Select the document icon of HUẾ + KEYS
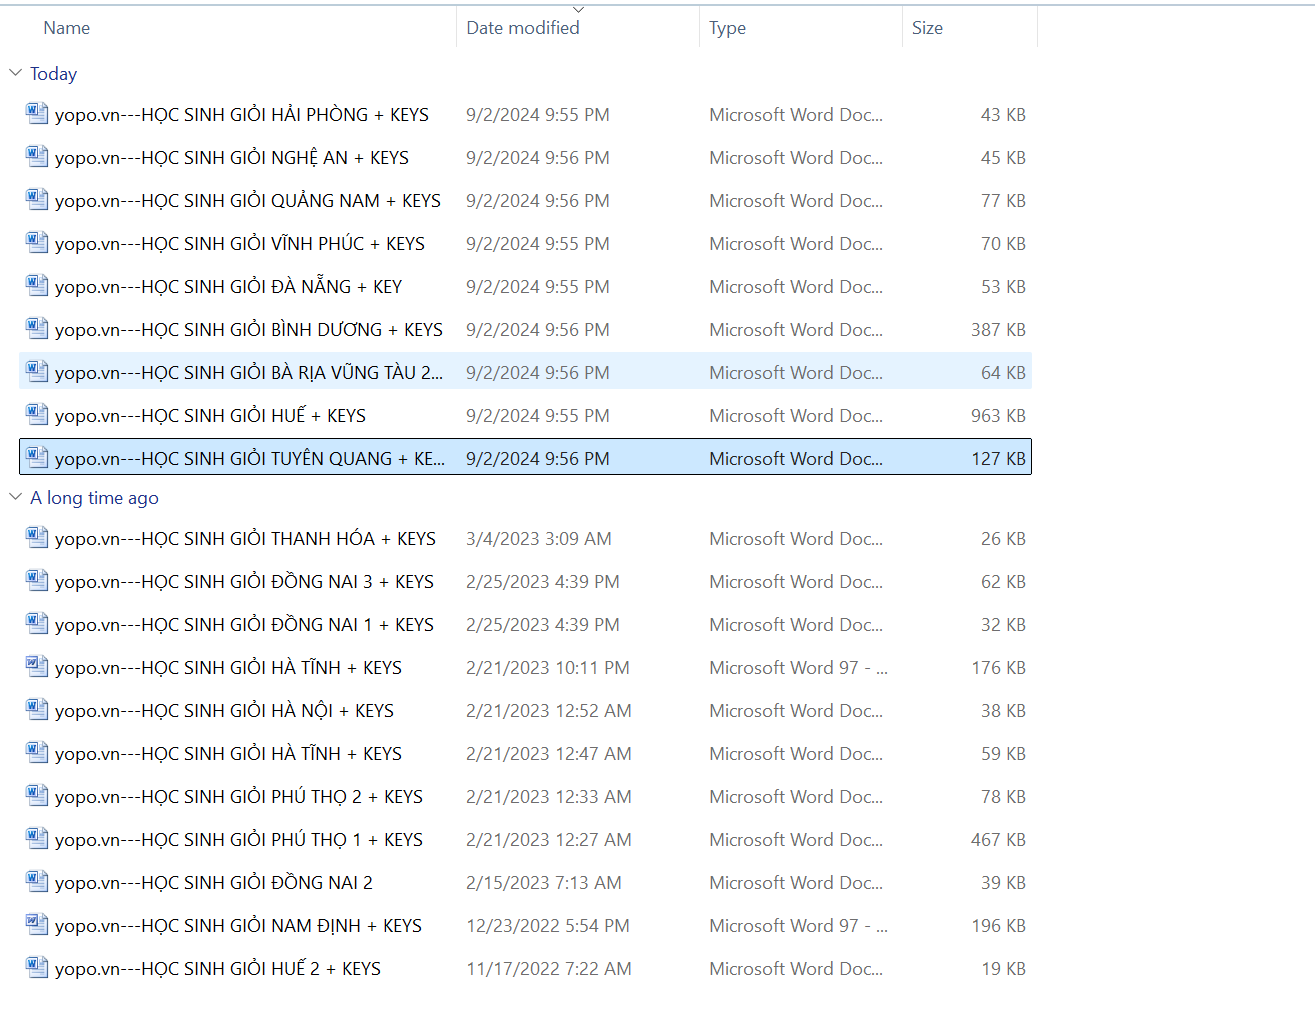The width and height of the screenshot is (1315, 1021). (x=37, y=414)
